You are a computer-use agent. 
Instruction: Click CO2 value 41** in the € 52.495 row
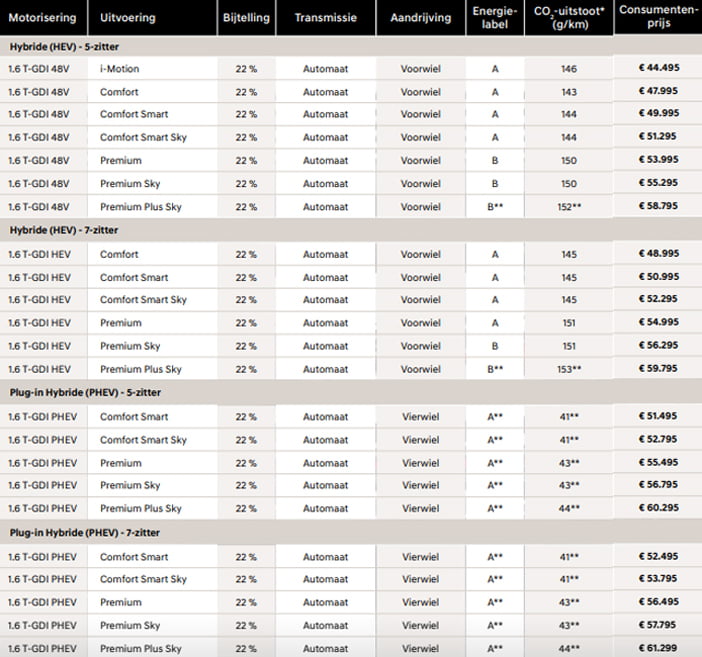[x=569, y=557]
